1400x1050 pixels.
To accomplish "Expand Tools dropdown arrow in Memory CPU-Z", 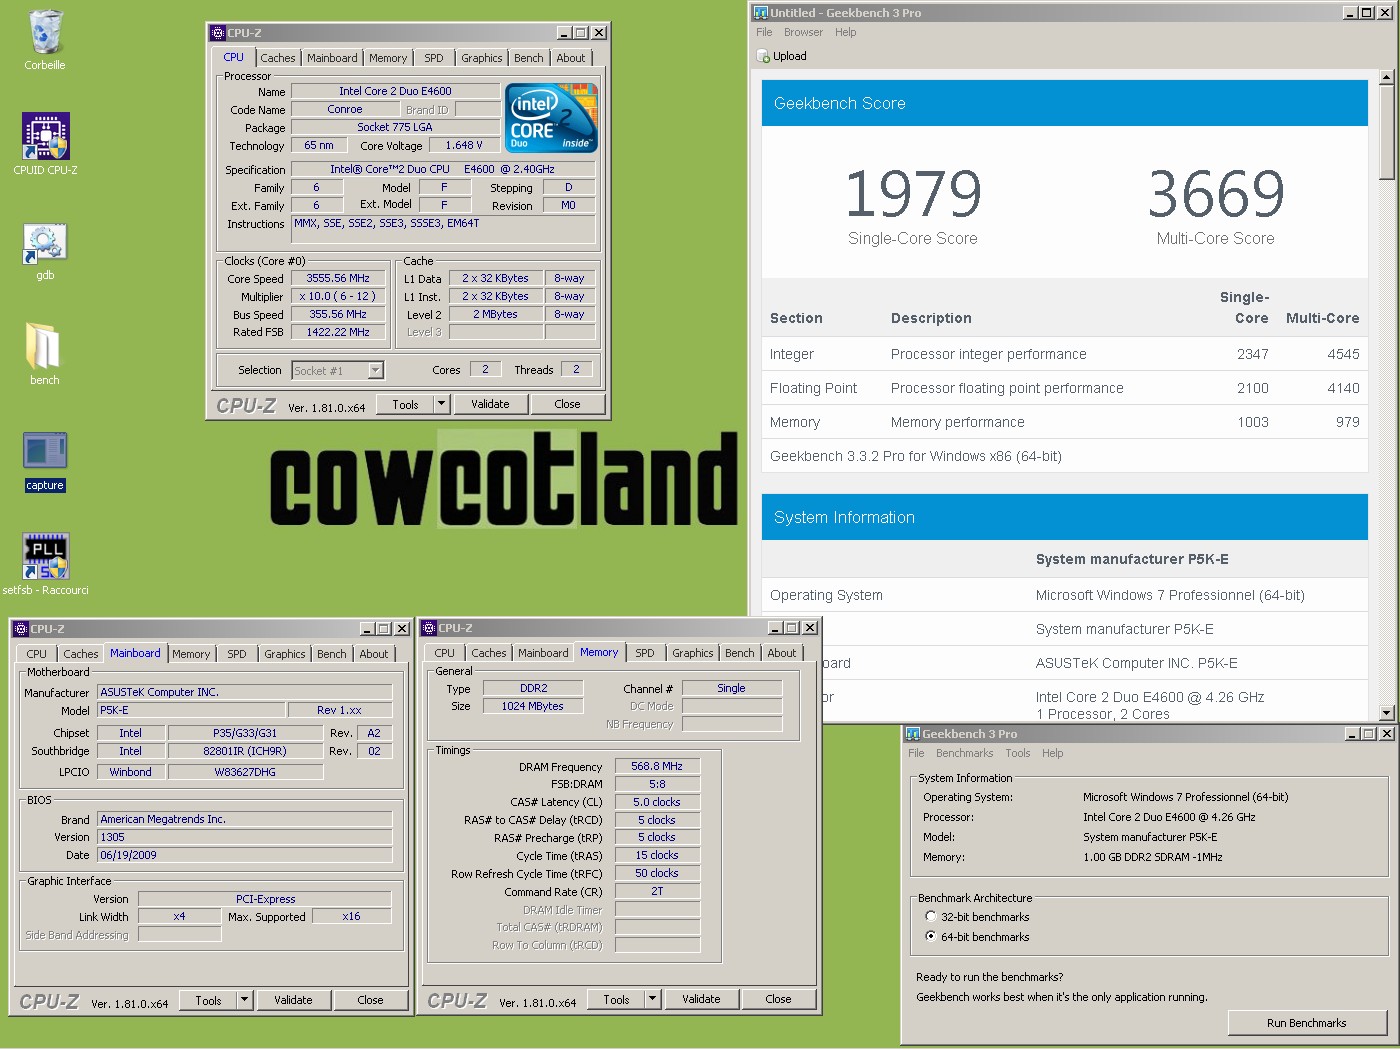I will tap(652, 999).
